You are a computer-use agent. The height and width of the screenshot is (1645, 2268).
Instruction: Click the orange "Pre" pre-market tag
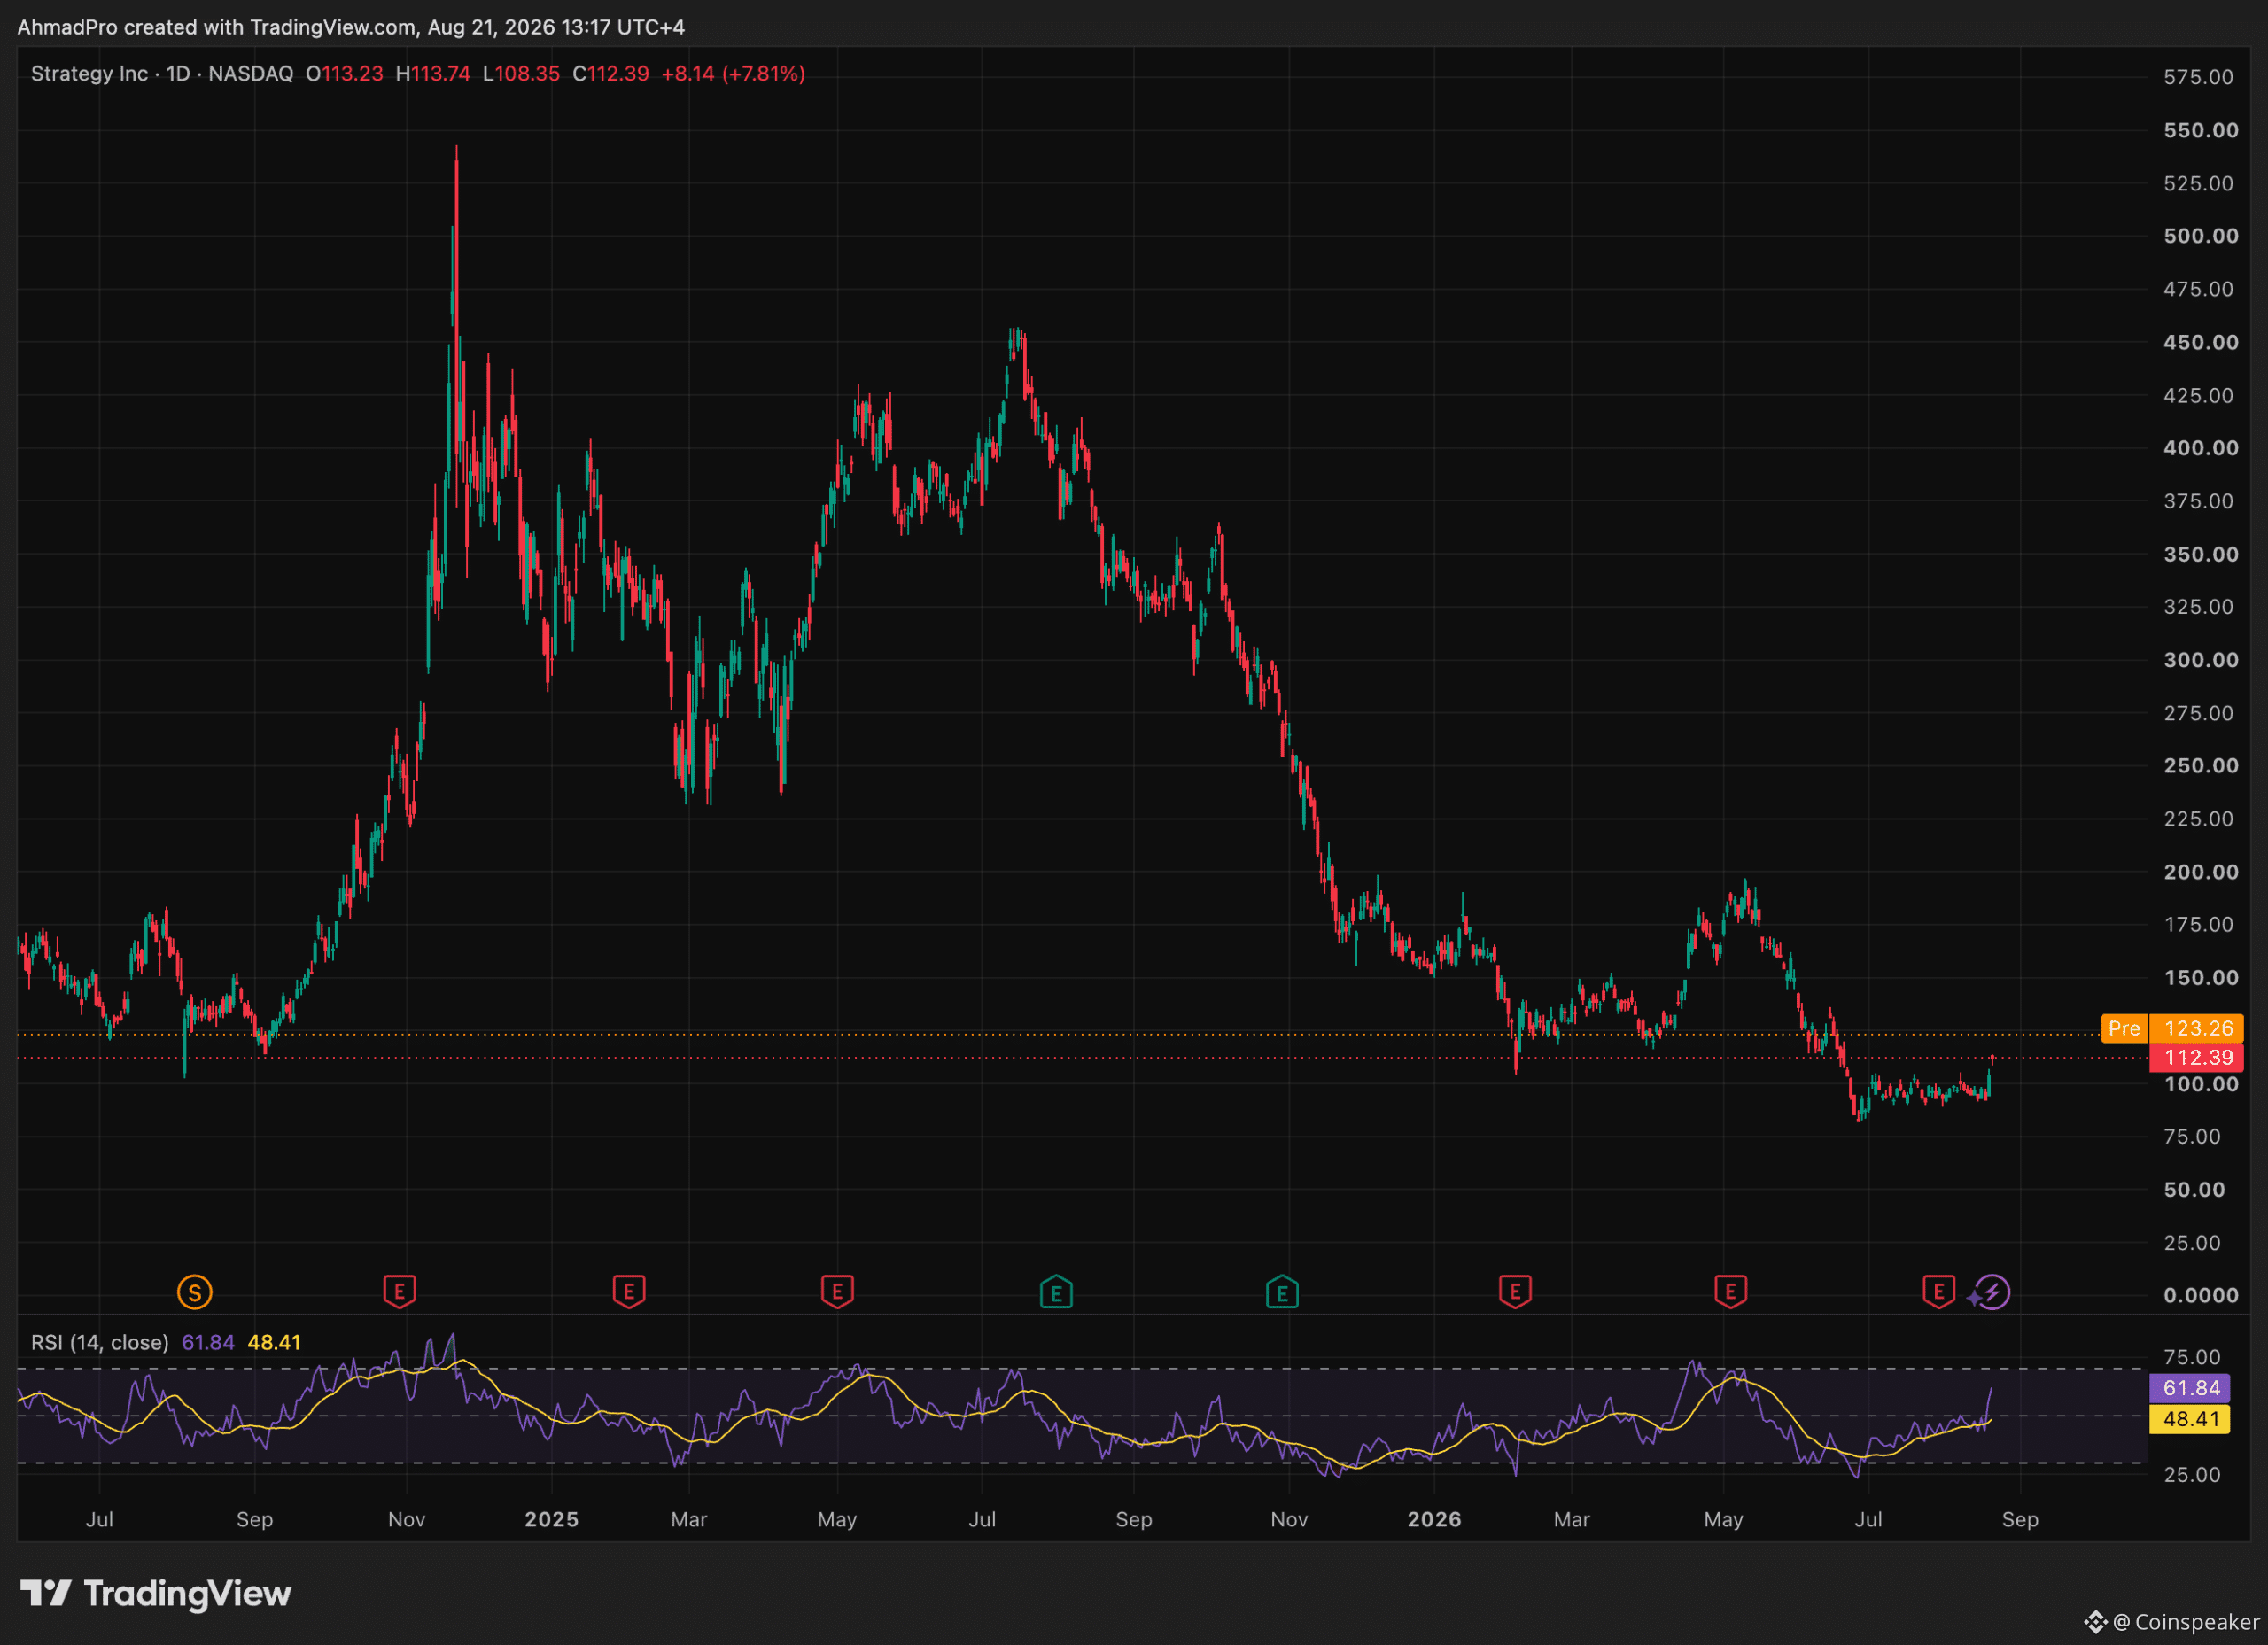point(2125,1028)
